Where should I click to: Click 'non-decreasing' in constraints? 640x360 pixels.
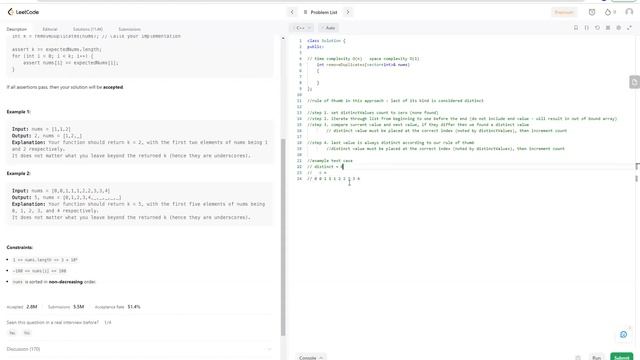pos(66,282)
